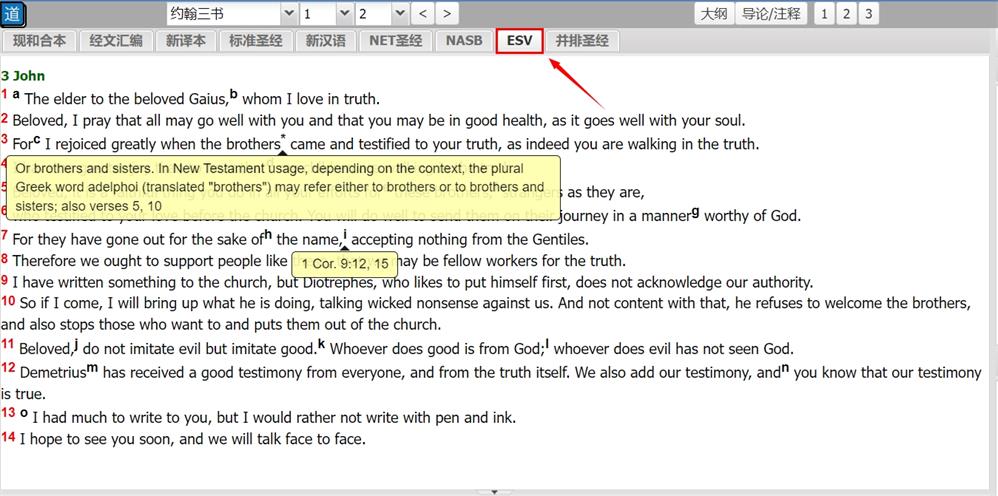Click verse number 10
The width and height of the screenshot is (998, 496).
pyautogui.click(x=8, y=301)
